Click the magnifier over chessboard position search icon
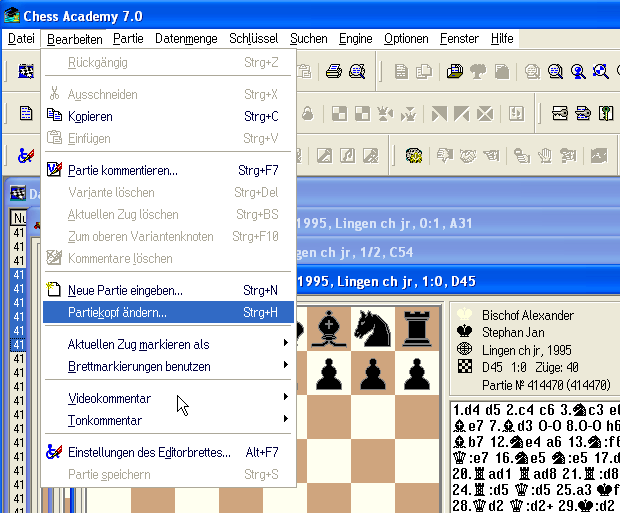Screen dimensions: 620x513 [x=601, y=72]
